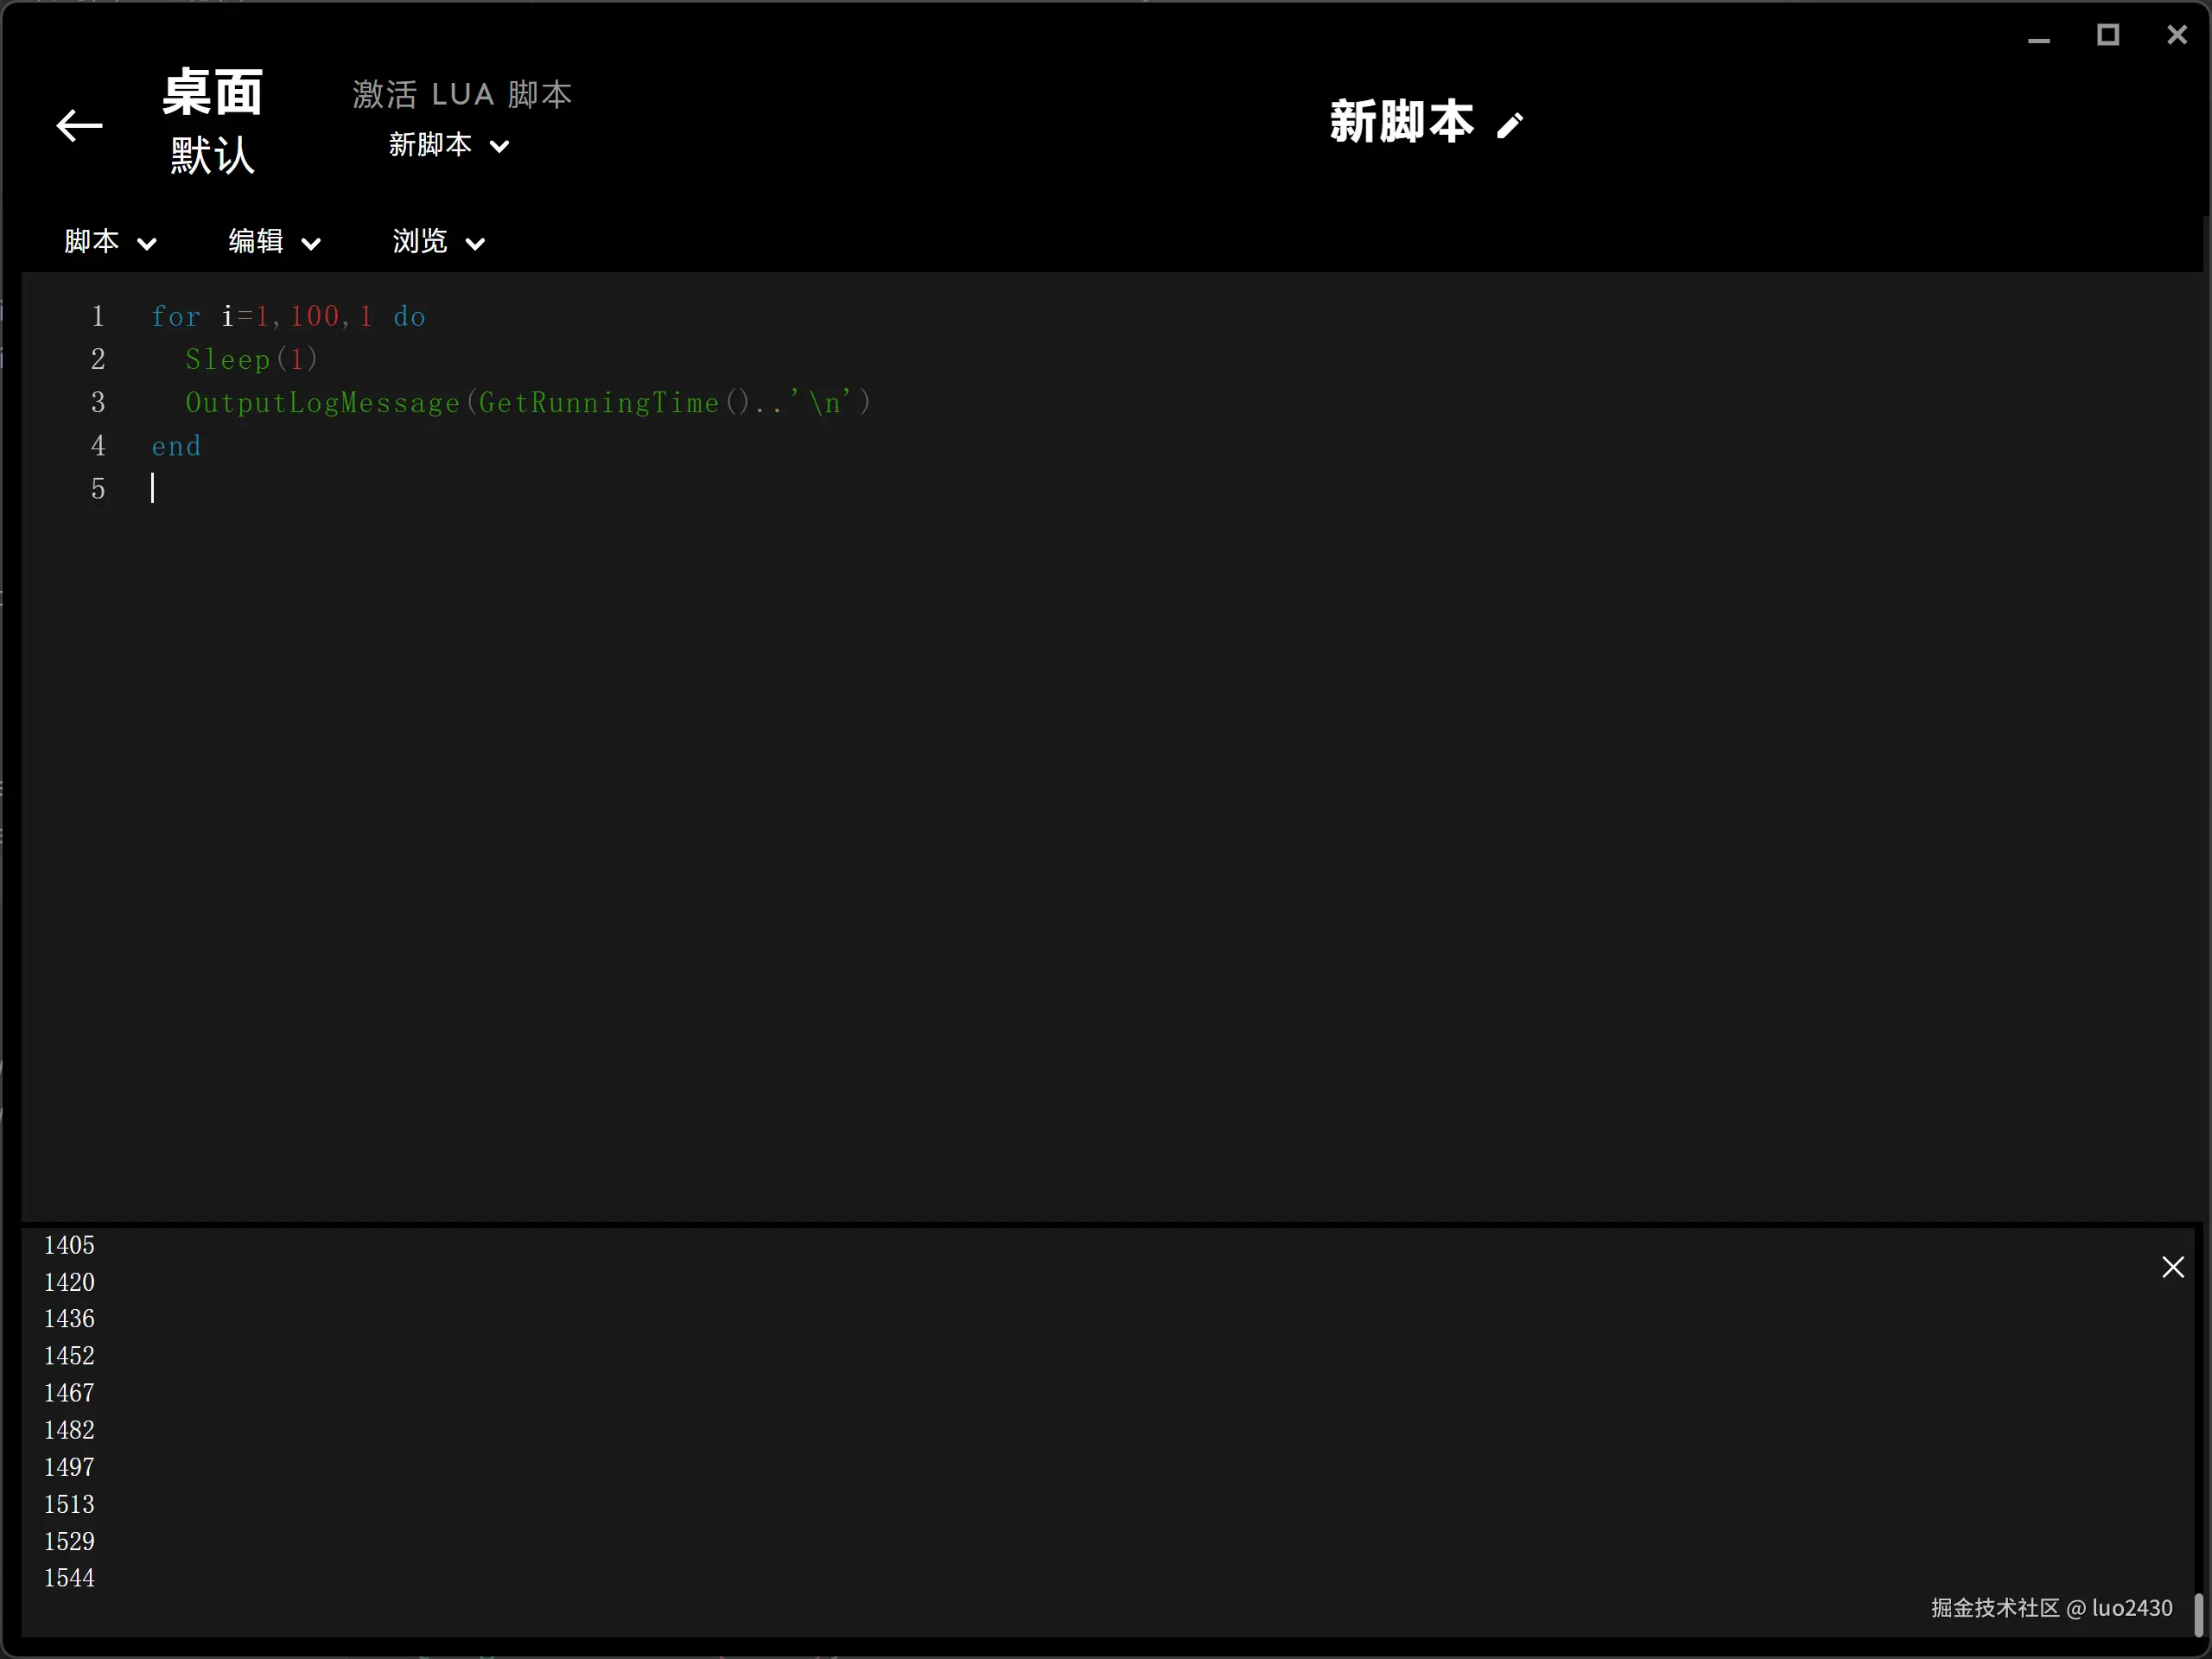The height and width of the screenshot is (1659, 2212).
Task: Click the pencil icon to rename 新脚本
Action: pos(1509,126)
